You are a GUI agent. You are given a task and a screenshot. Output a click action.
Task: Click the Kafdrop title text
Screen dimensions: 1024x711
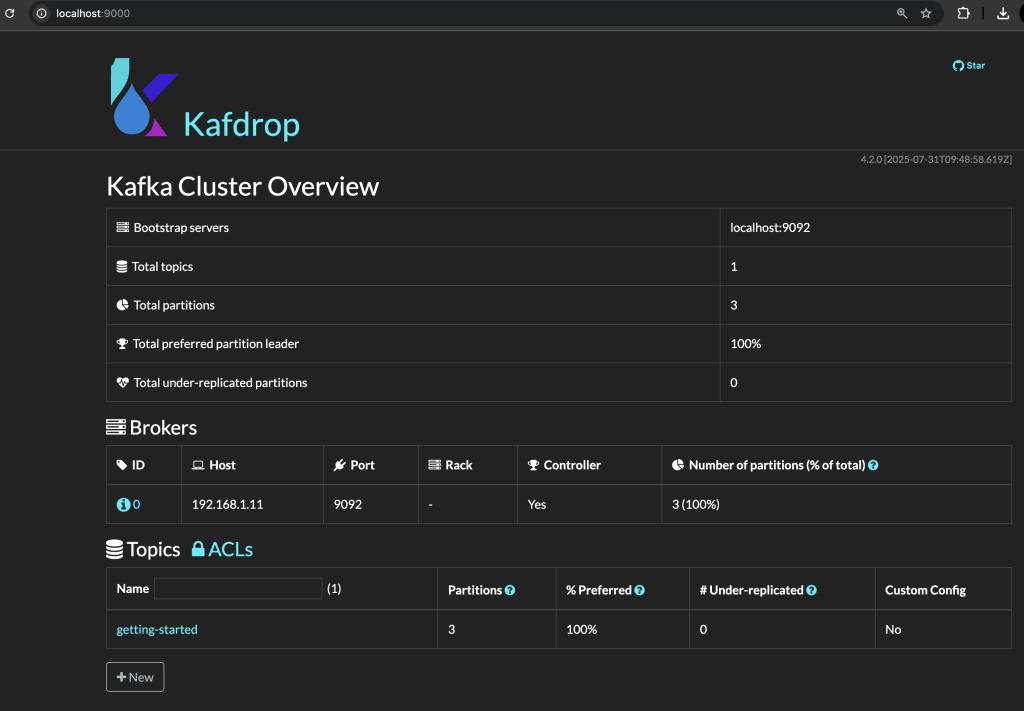(241, 124)
